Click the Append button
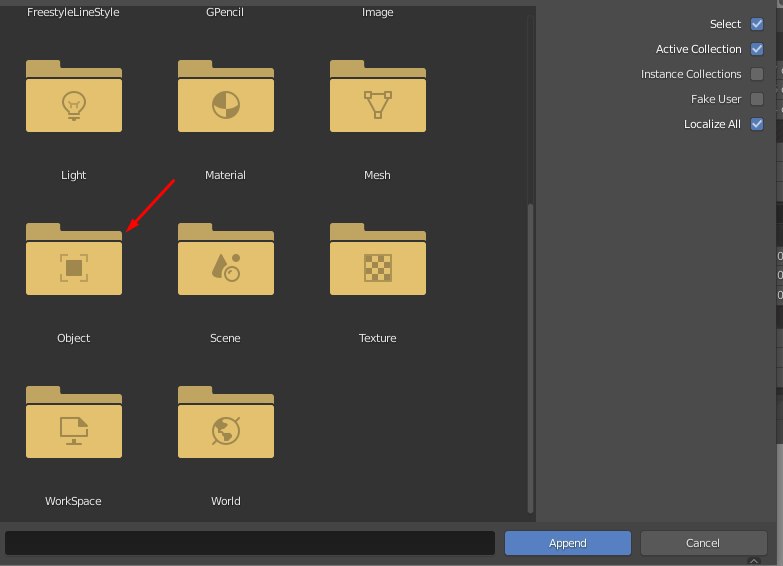 tap(568, 543)
